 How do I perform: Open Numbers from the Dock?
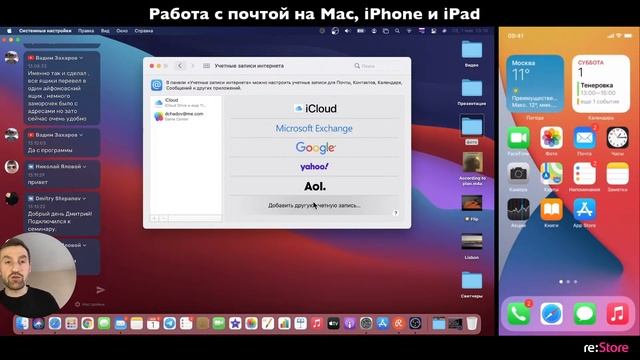(x=284, y=324)
